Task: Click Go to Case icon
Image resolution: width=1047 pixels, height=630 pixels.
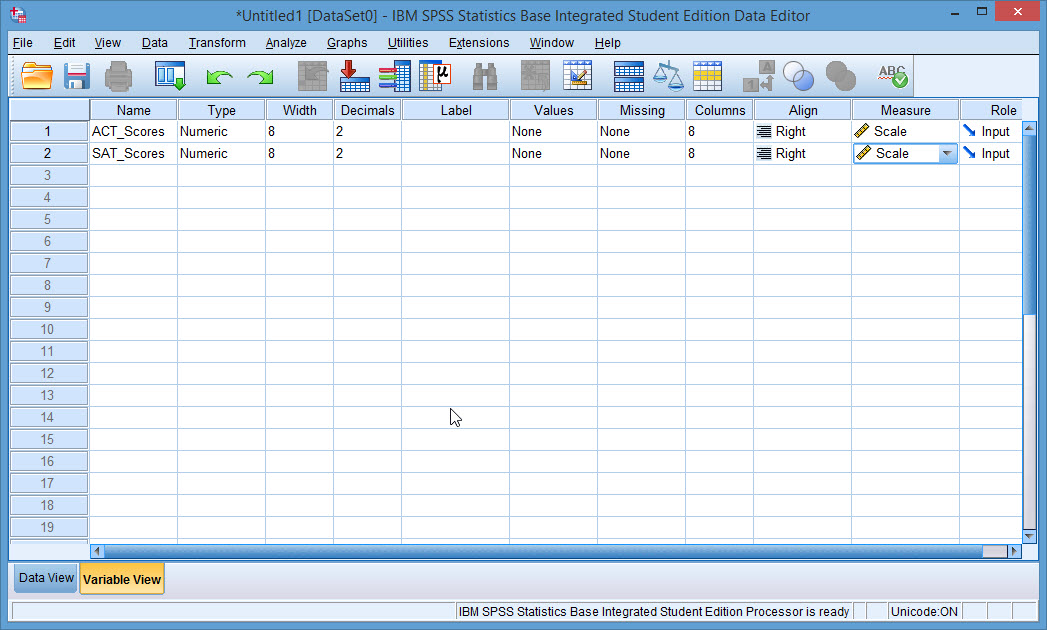Action: pos(312,76)
